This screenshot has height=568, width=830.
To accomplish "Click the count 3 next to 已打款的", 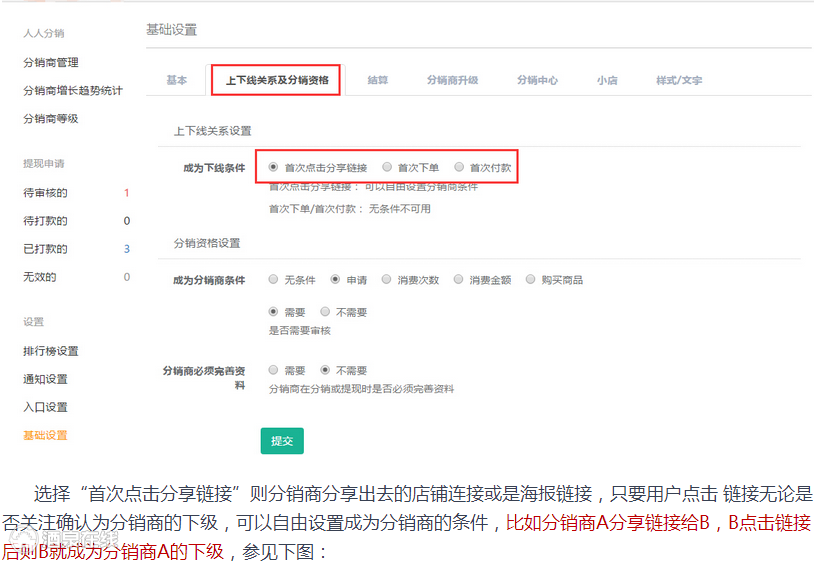I will 127,249.
